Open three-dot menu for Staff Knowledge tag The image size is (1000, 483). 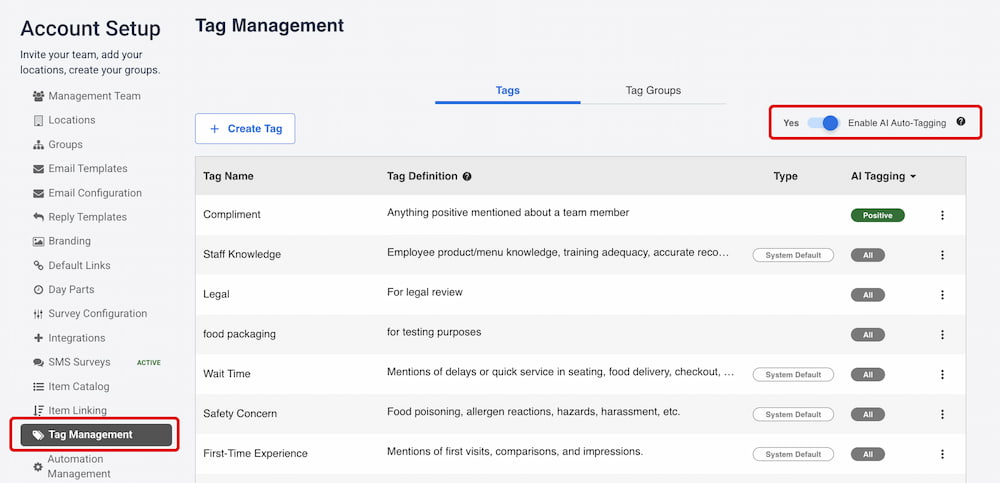[943, 255]
